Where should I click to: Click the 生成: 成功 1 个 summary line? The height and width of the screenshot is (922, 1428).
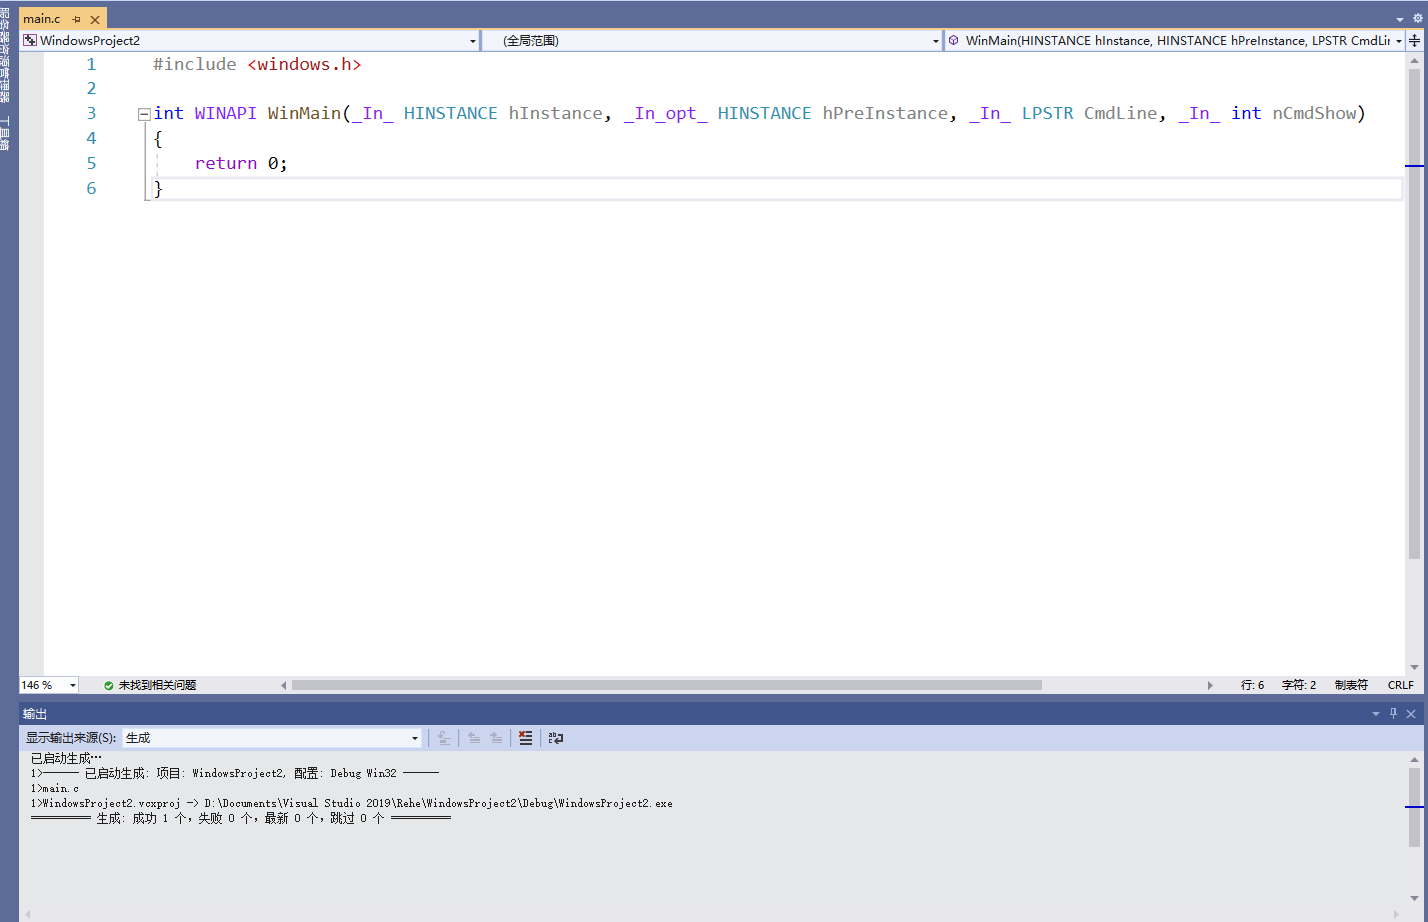coord(240,818)
